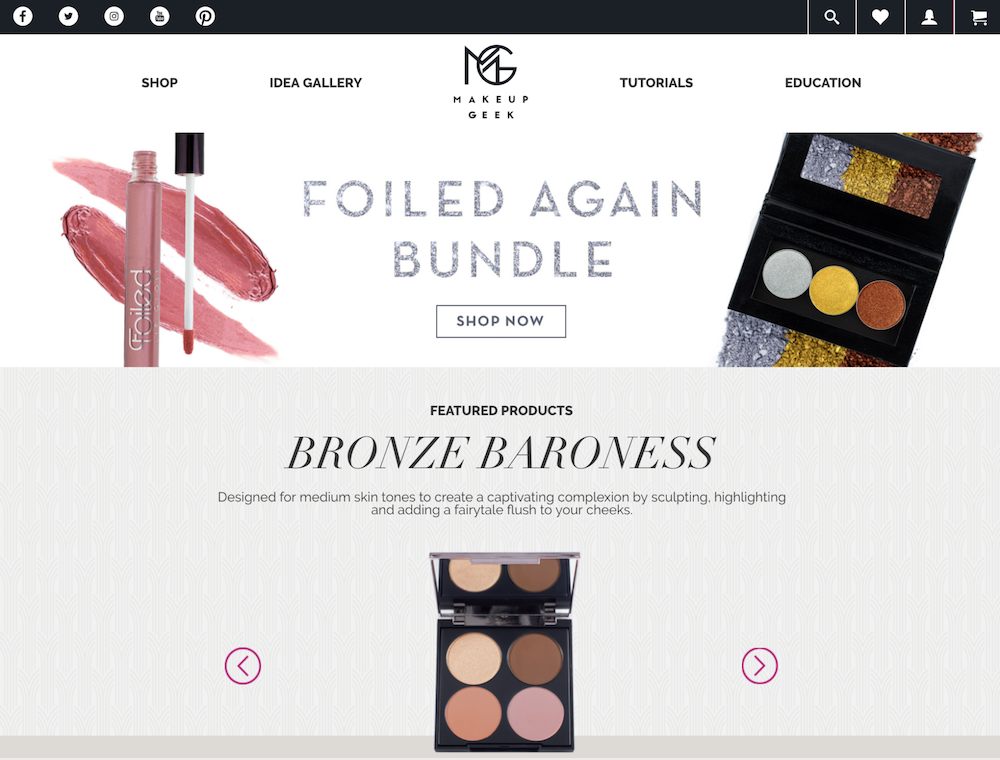
Task: Open the Pinterest icon link
Action: pyautogui.click(x=205, y=16)
